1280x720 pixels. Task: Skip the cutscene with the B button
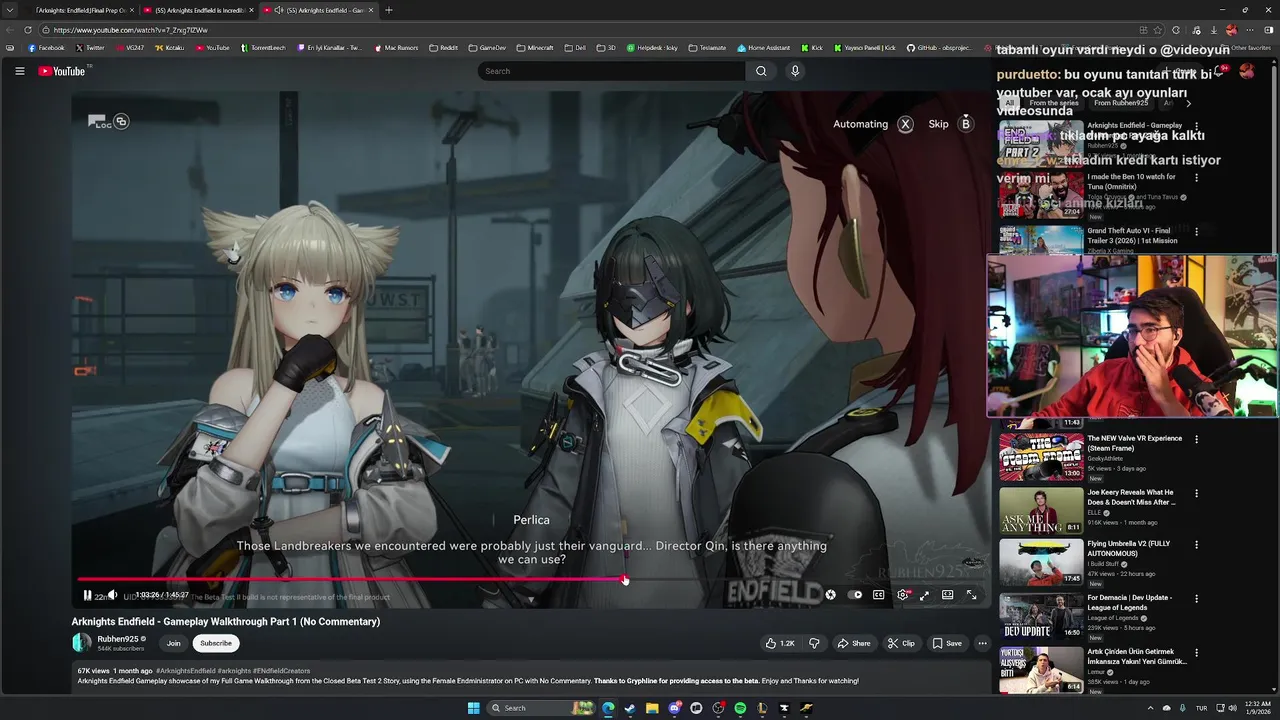tap(965, 124)
